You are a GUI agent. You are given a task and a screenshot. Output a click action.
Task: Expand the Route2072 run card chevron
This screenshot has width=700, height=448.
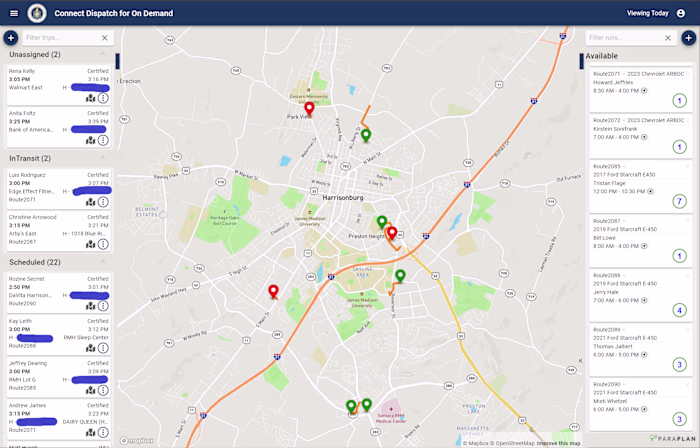point(688,120)
